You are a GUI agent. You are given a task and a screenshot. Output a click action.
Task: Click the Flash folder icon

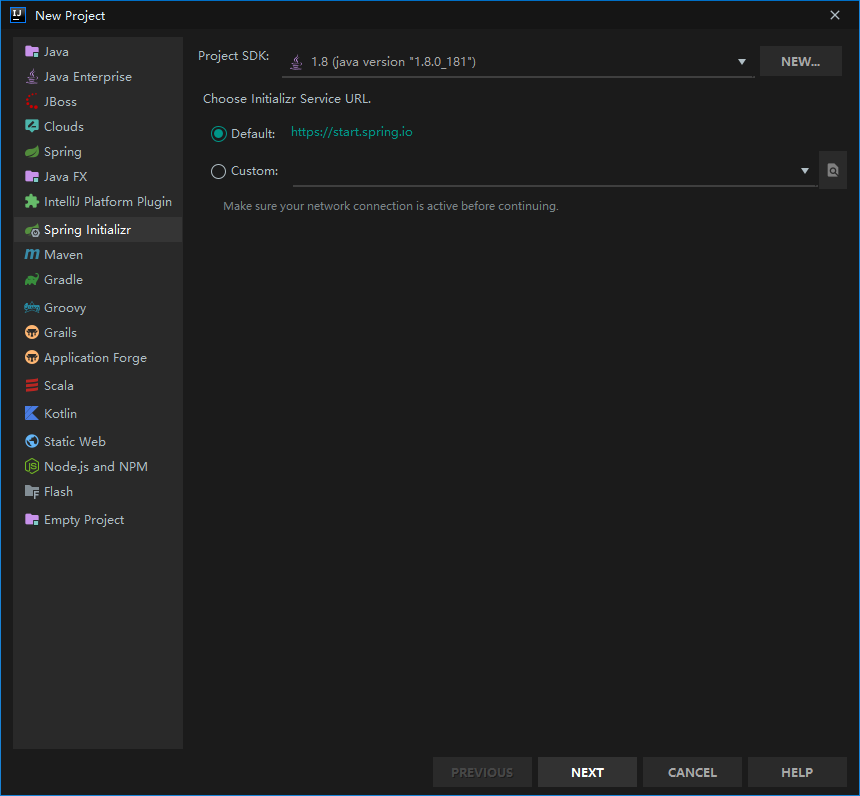[32, 492]
